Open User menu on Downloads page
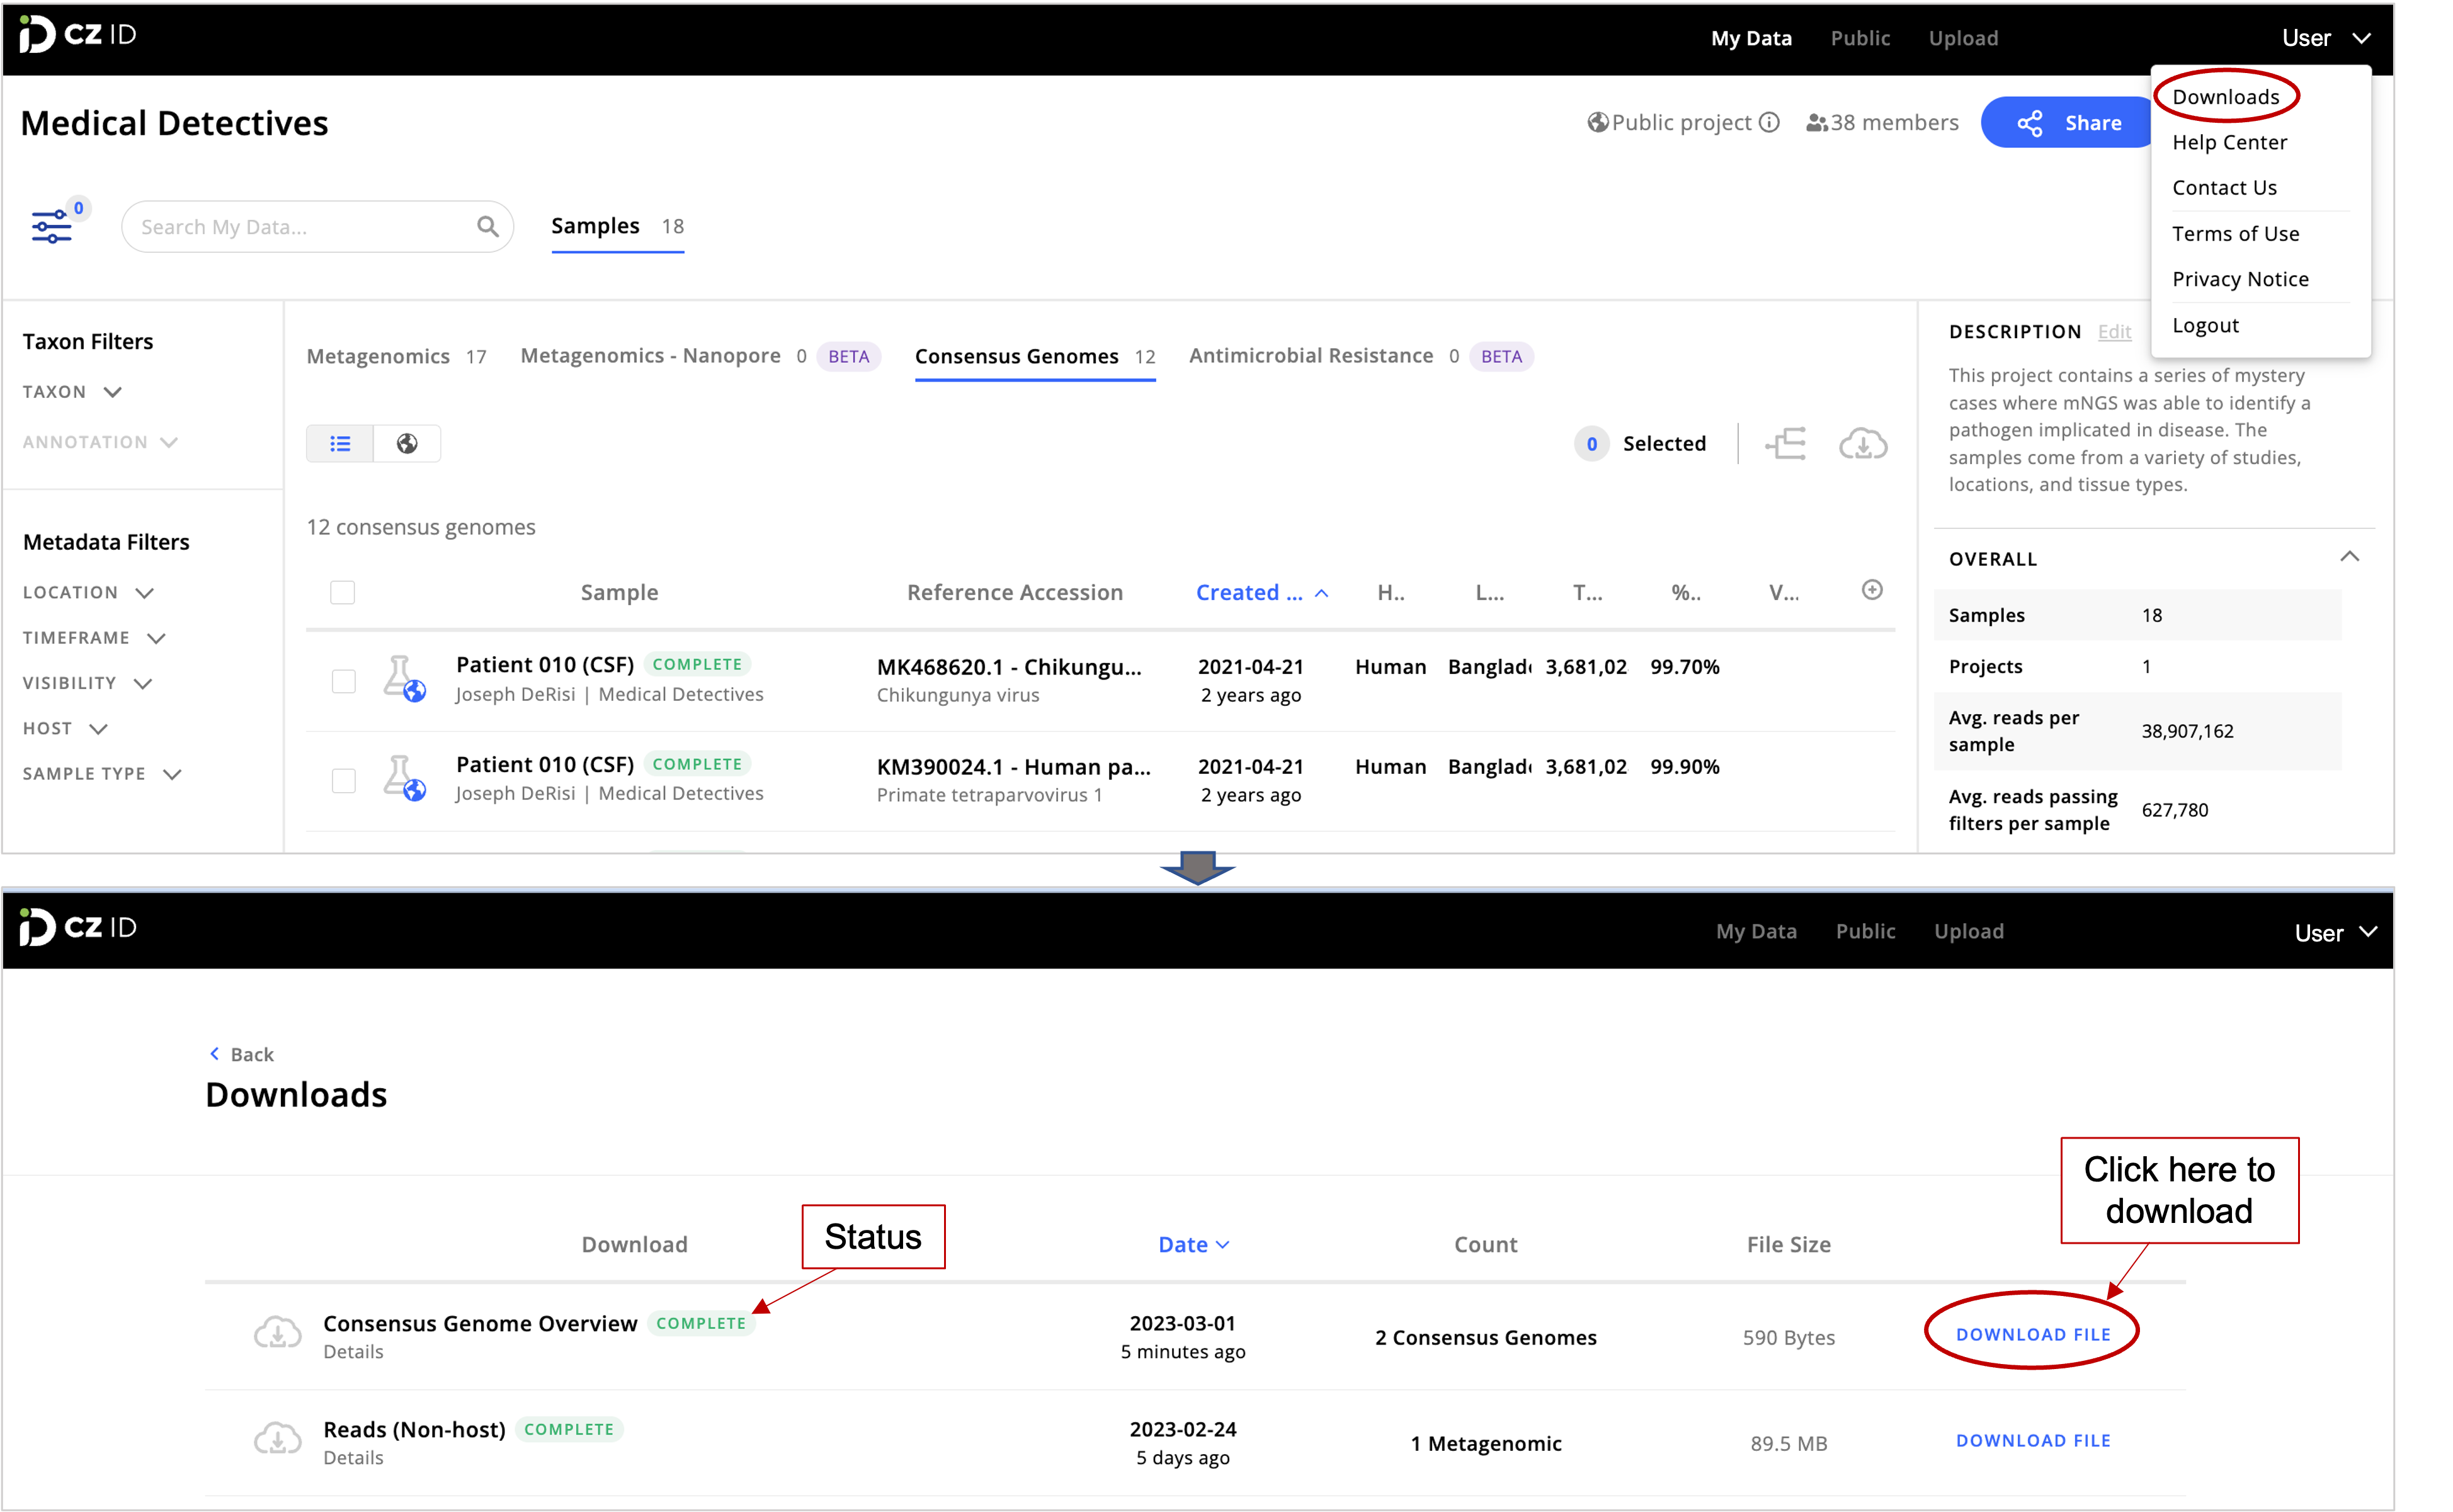This screenshot has height=1512, width=2453. click(2335, 933)
